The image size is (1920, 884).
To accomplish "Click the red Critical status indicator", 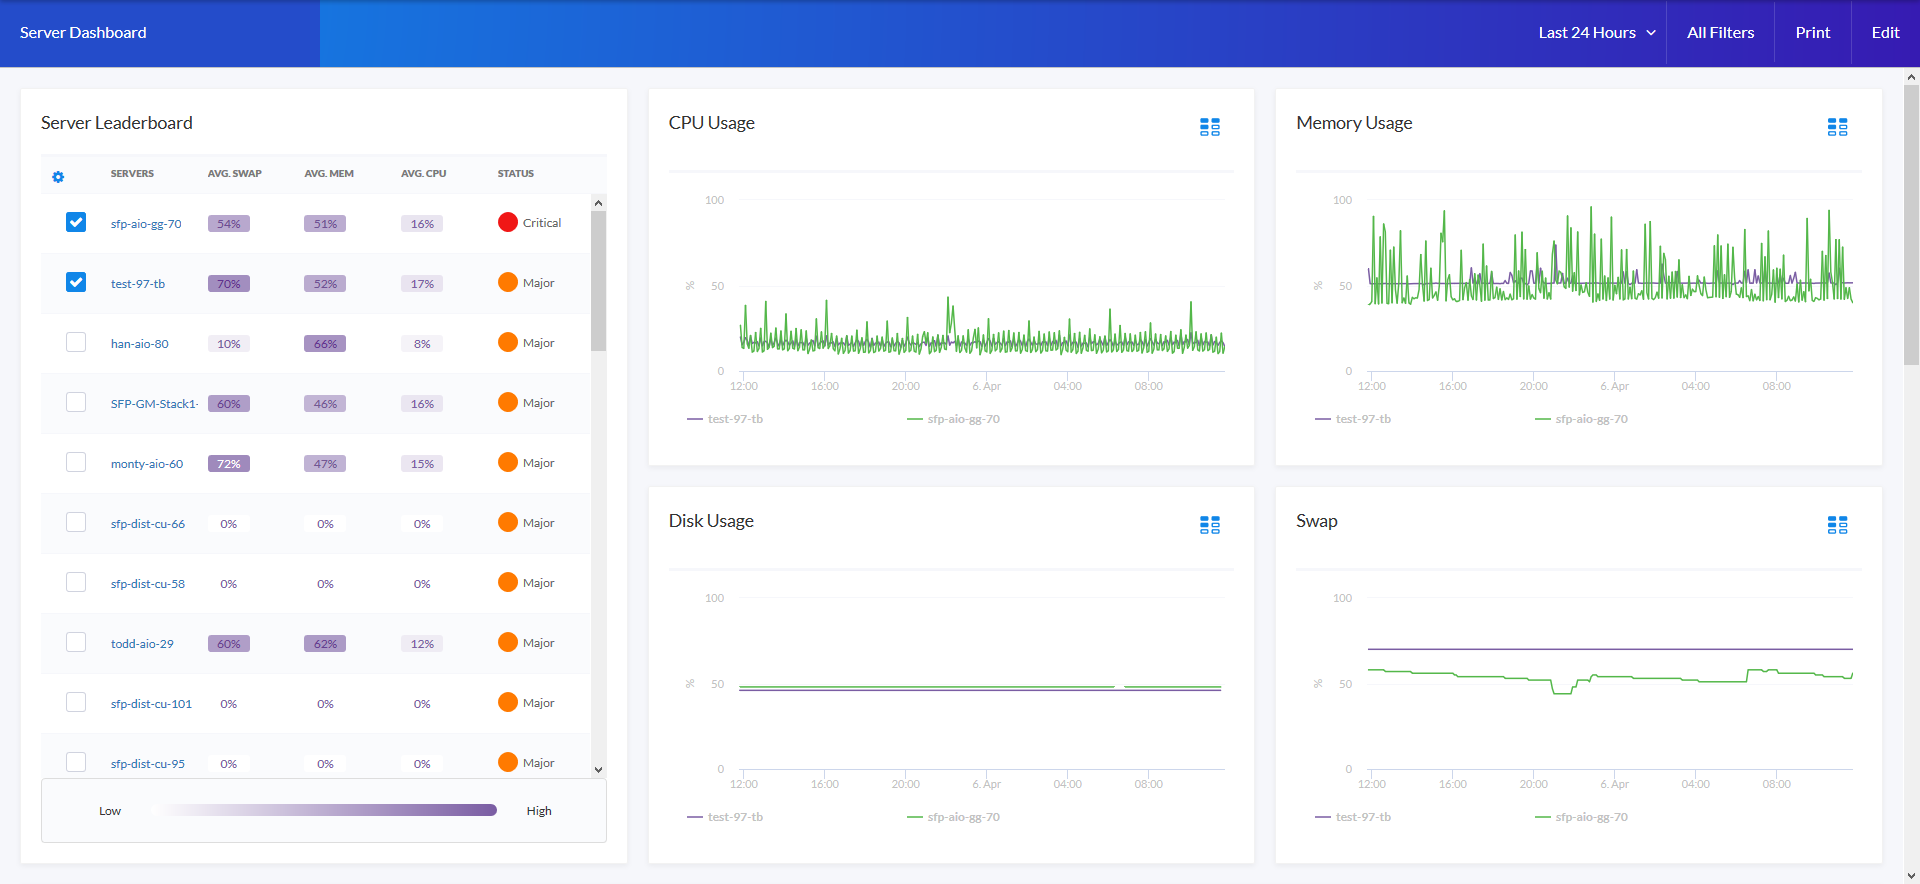I will 508,223.
